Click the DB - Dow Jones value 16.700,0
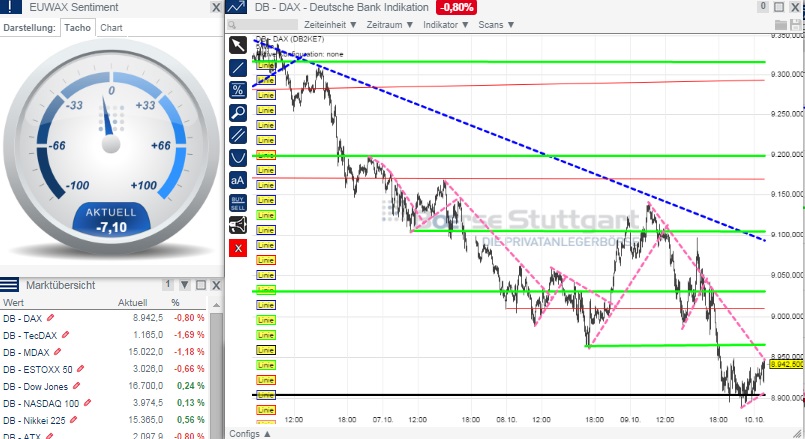The width and height of the screenshot is (805, 439). point(147,386)
